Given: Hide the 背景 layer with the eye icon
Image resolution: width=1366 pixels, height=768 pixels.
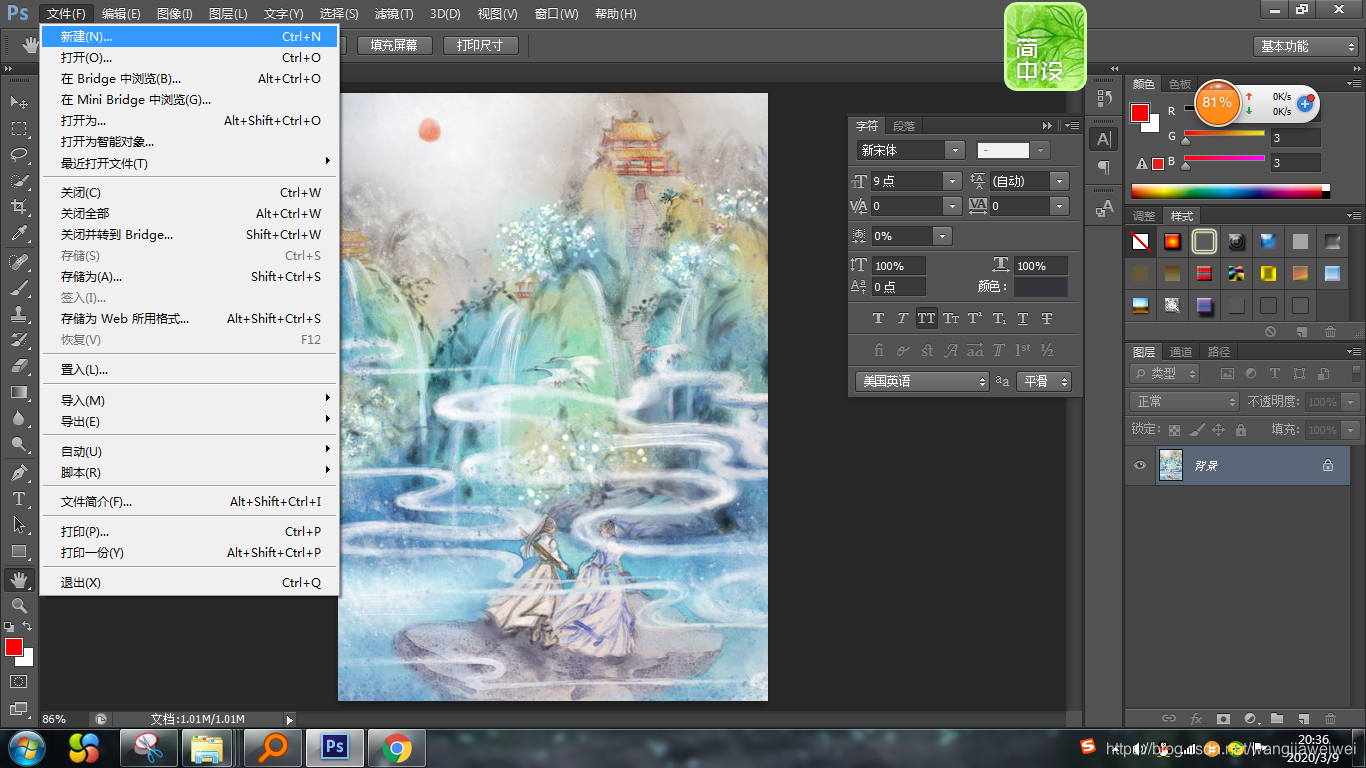Looking at the screenshot, I should (1139, 465).
